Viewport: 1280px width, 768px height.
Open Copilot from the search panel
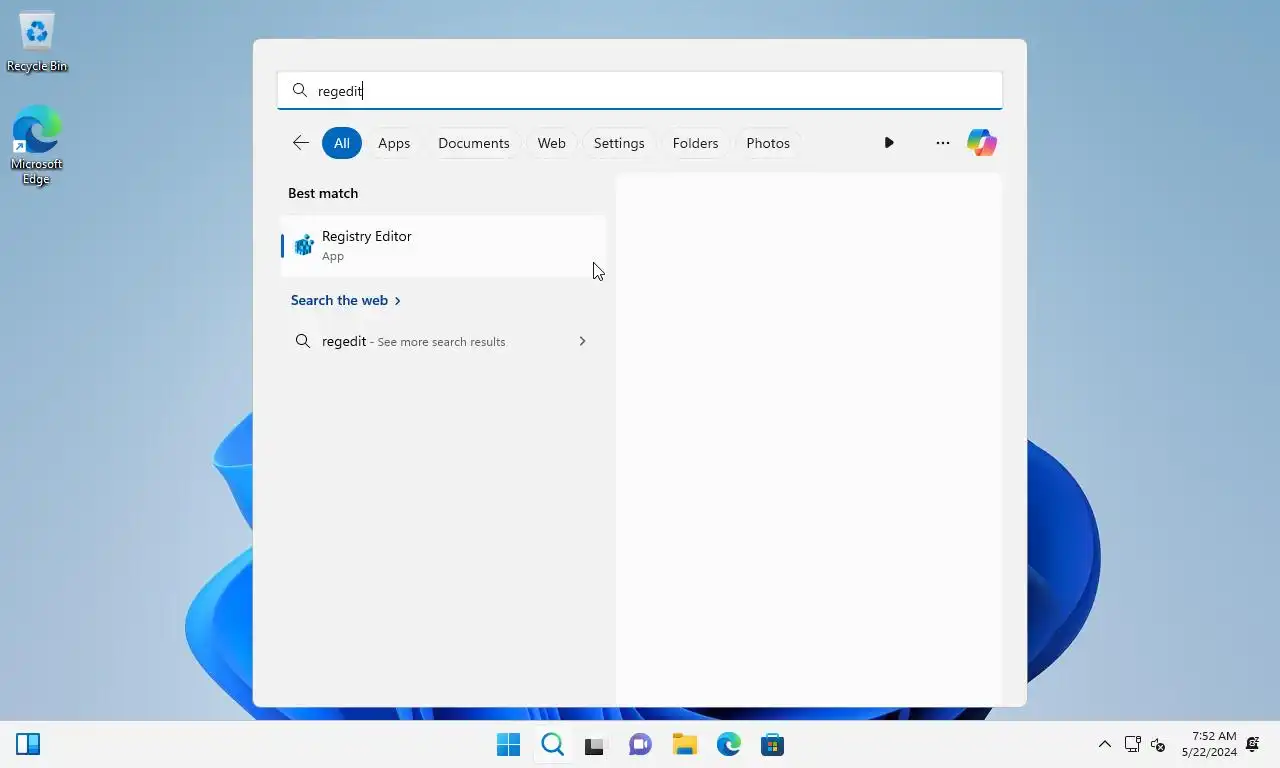(982, 143)
